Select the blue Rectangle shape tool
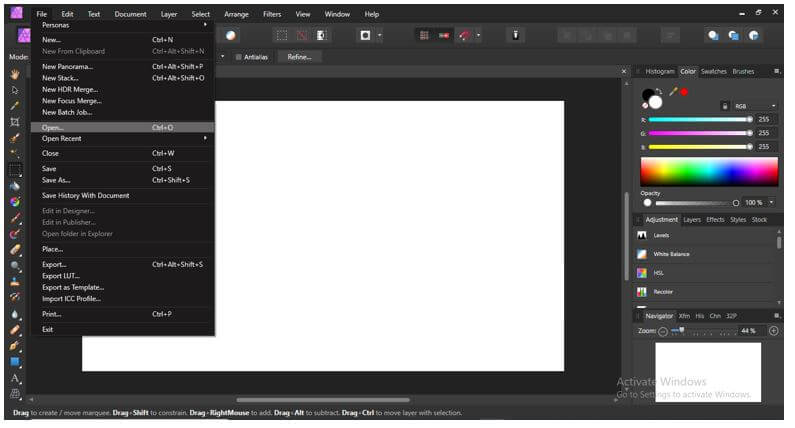This screenshot has width=795, height=428. tap(15, 362)
